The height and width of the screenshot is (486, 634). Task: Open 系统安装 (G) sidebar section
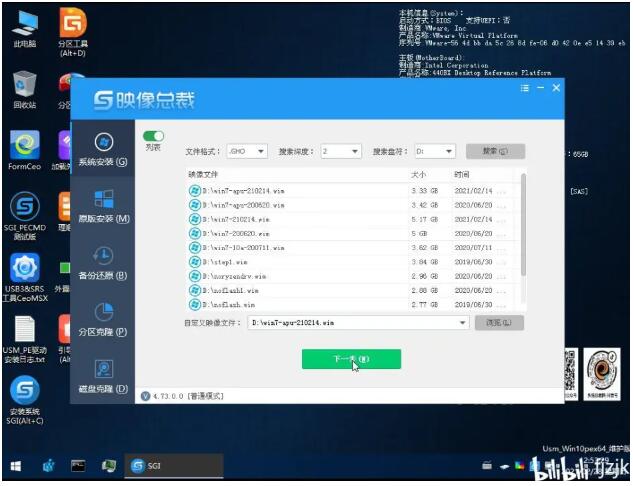pos(103,148)
